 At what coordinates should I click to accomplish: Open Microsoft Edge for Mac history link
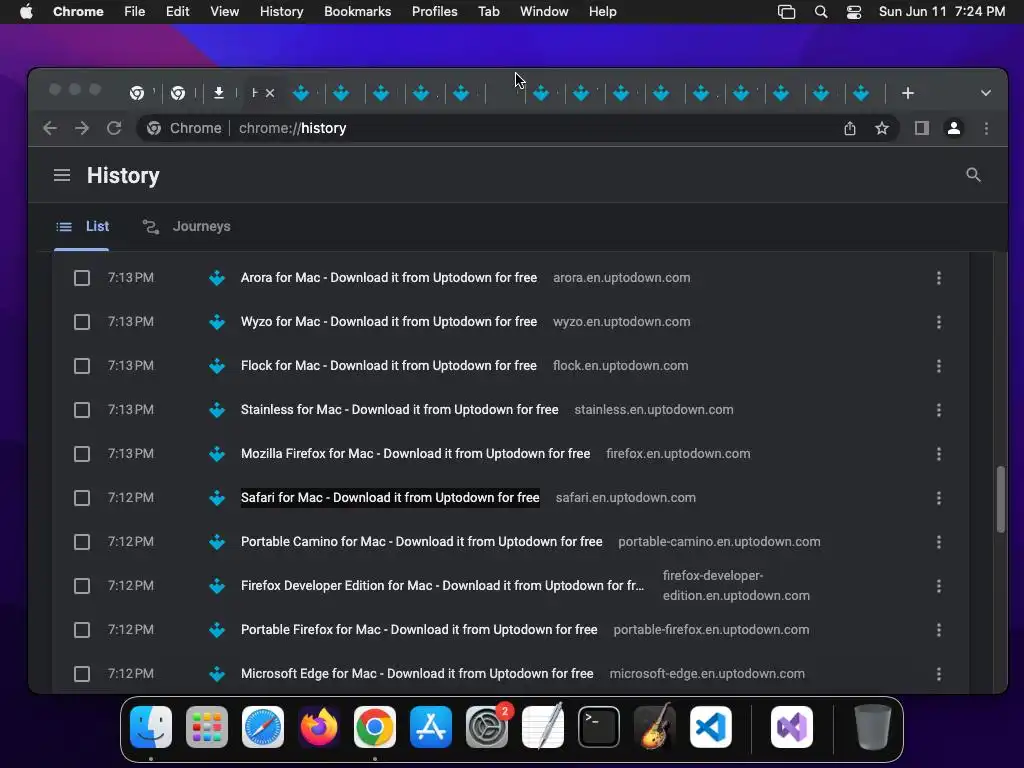point(417,673)
